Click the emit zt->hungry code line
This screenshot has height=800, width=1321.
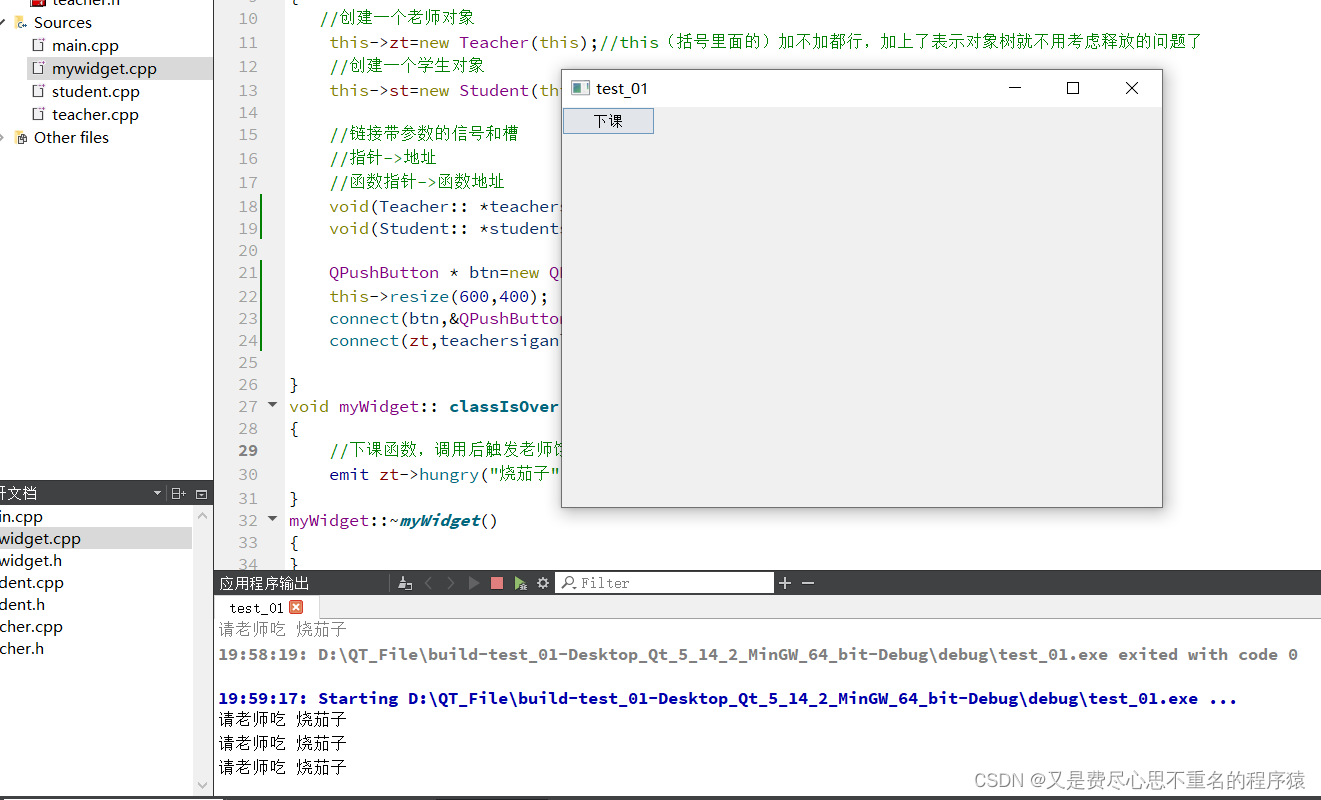[x=445, y=474]
